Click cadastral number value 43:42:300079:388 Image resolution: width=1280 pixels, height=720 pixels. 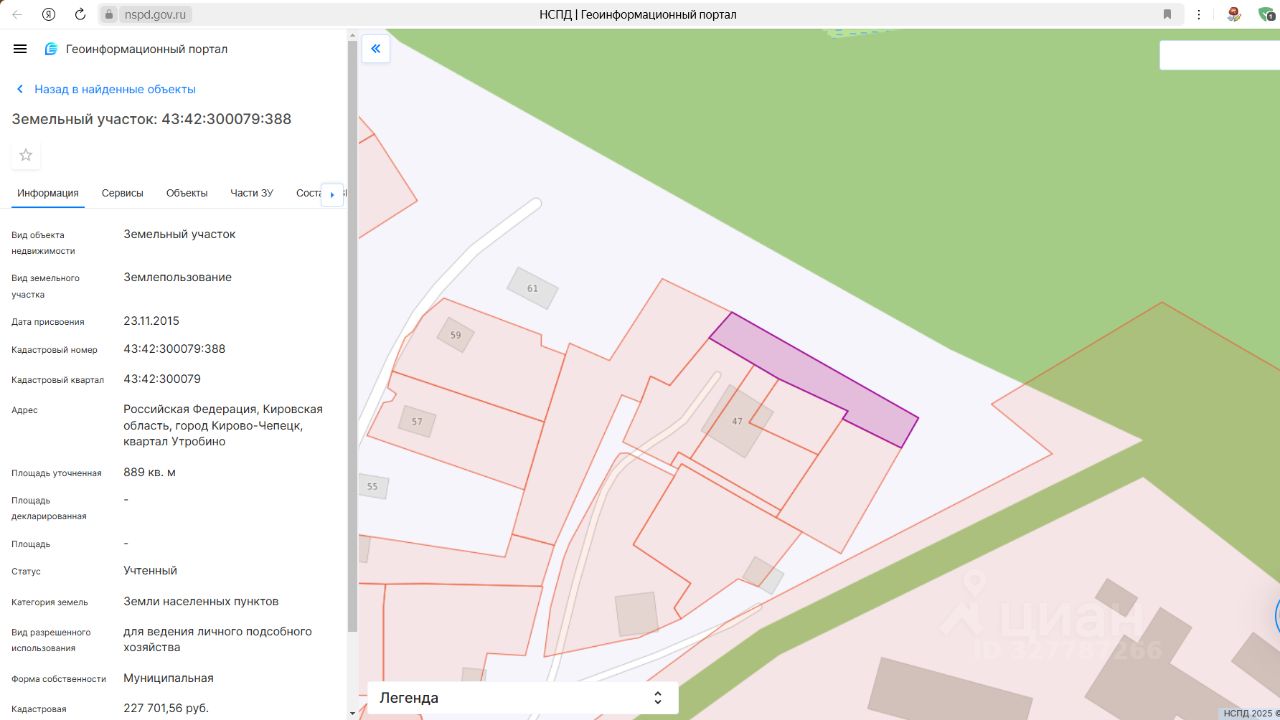pyautogui.click(x=174, y=349)
